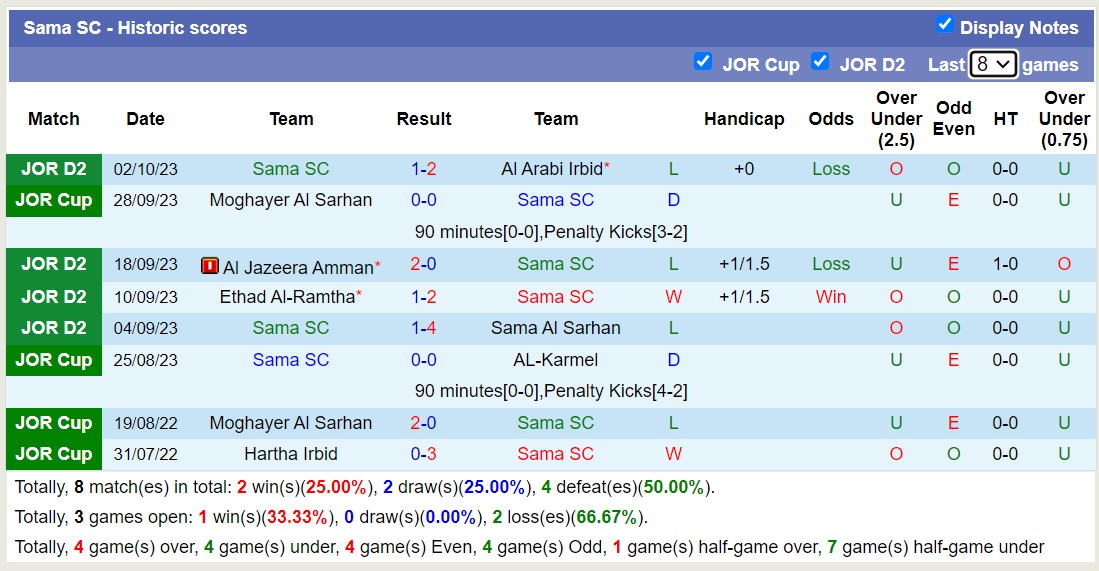
Task: Uncheck the JOR Cup filter checkbox
Action: tap(703, 62)
